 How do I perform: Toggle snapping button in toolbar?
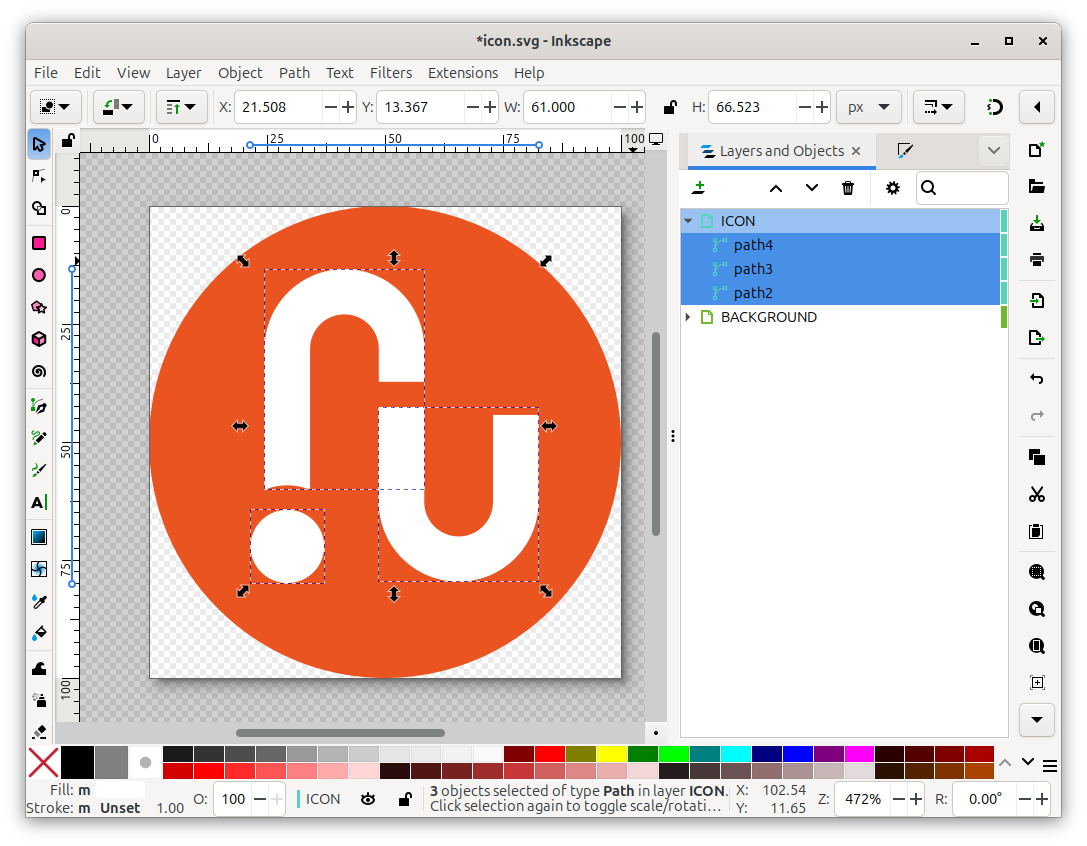point(994,107)
